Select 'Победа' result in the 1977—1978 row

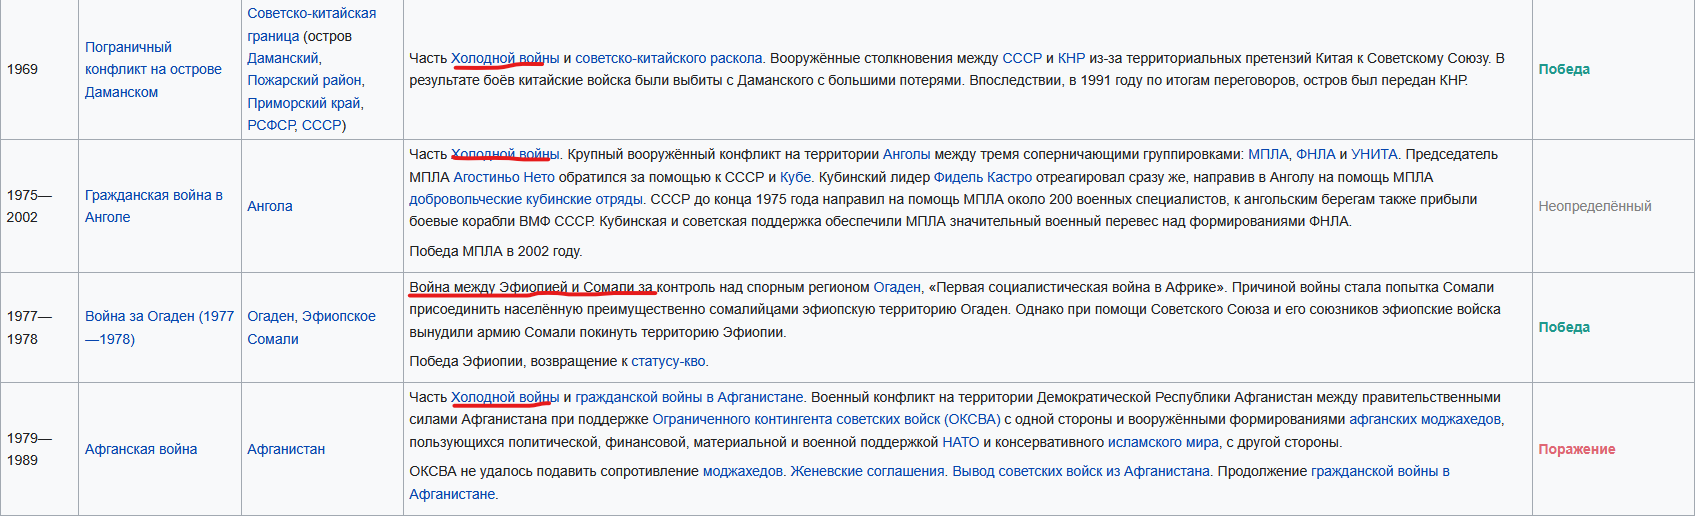(1564, 327)
